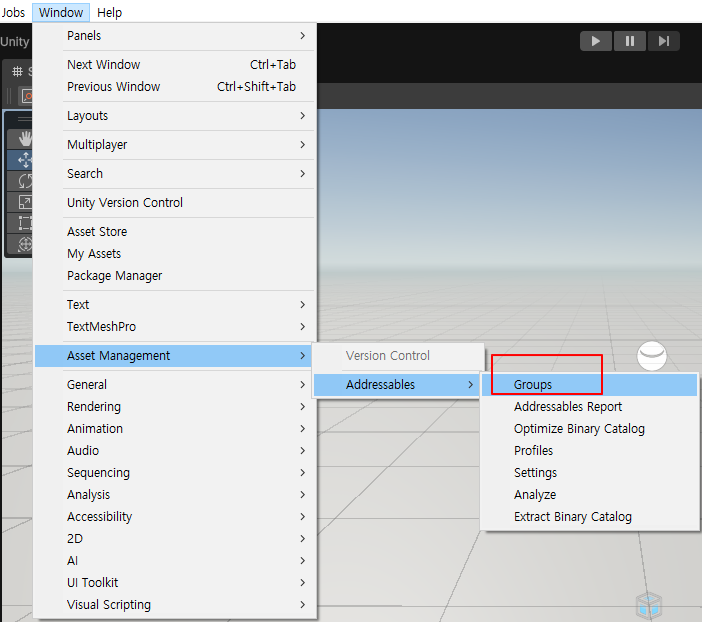Click the cube gizmo icon in scene view
Viewport: 702px width, 622px height.
[649, 604]
